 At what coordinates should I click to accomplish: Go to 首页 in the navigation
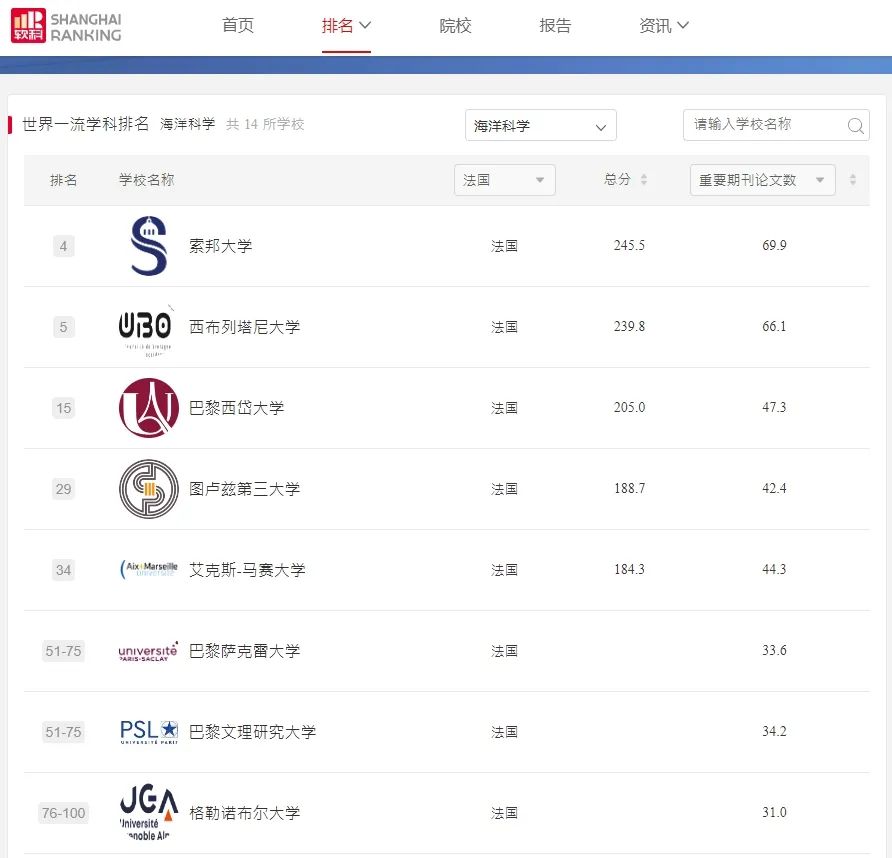(x=238, y=26)
